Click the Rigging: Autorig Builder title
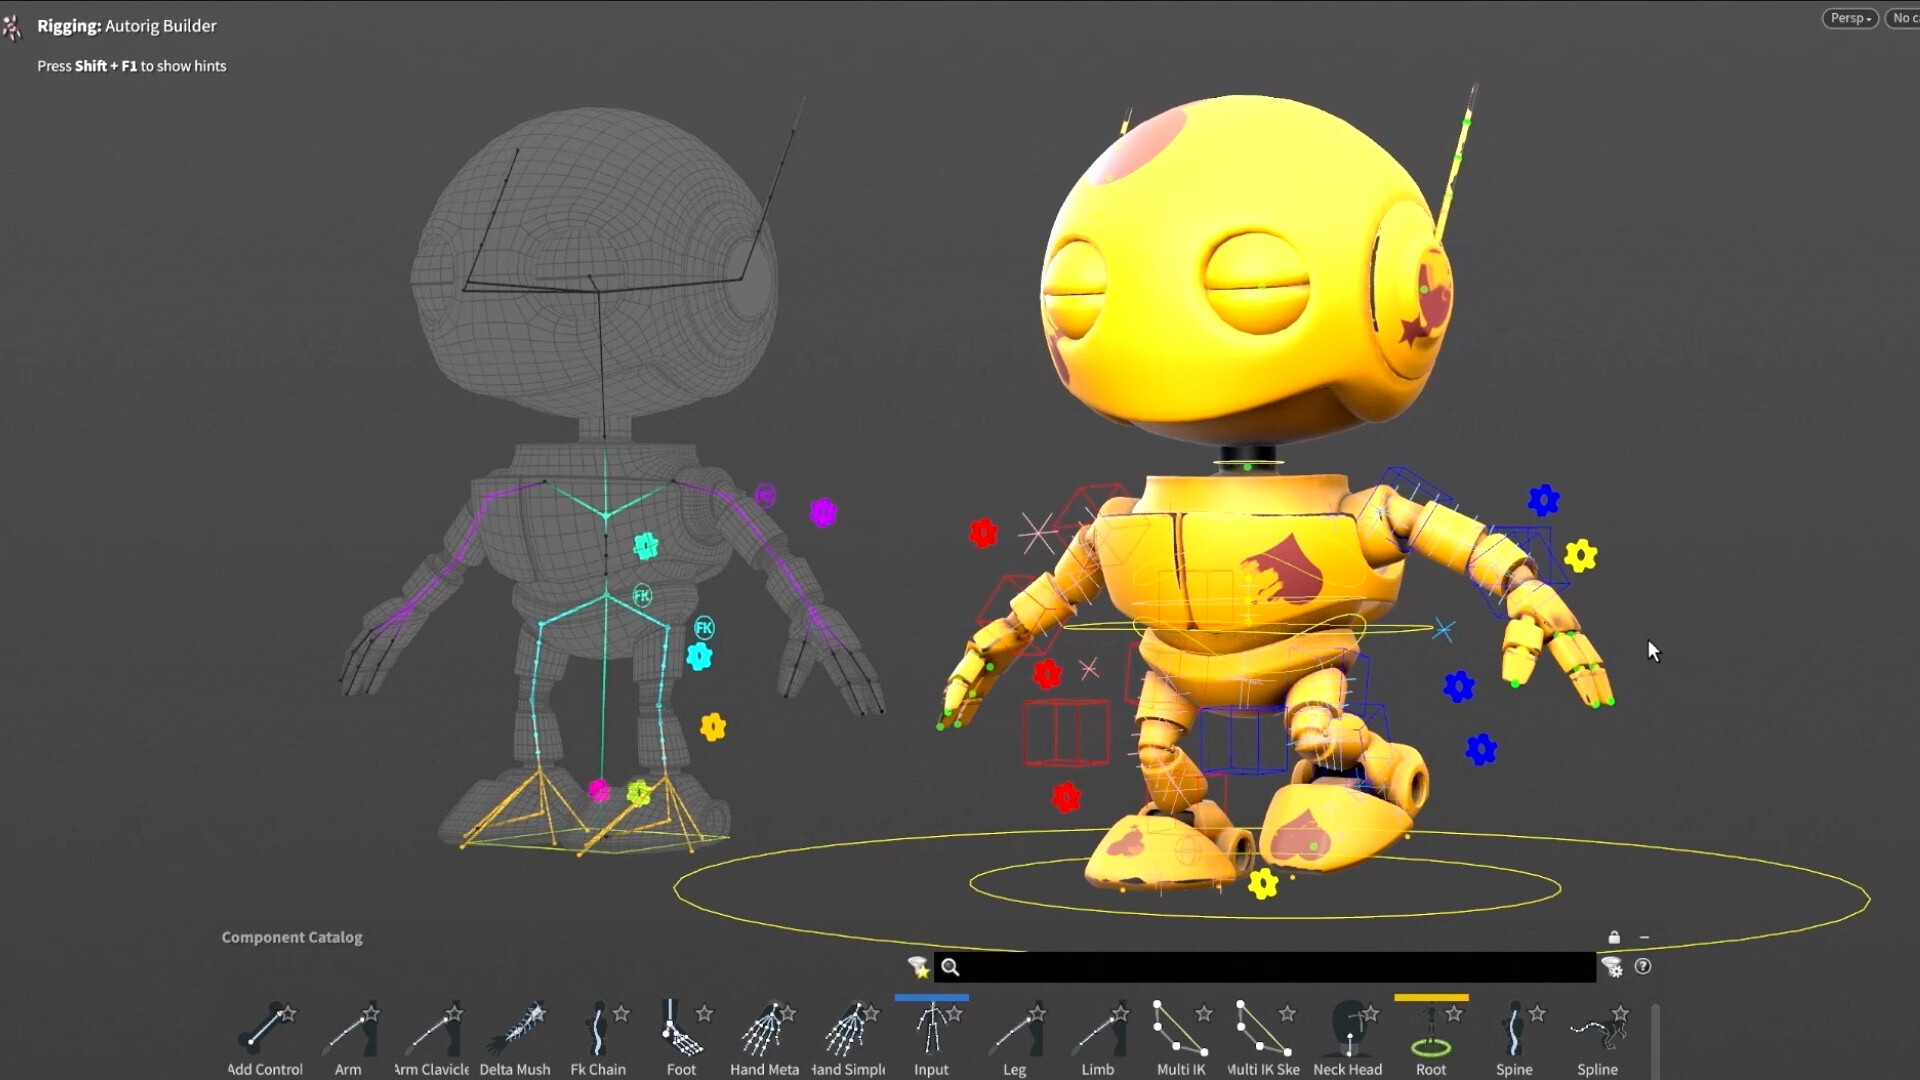Image resolution: width=1920 pixels, height=1080 pixels. (126, 25)
